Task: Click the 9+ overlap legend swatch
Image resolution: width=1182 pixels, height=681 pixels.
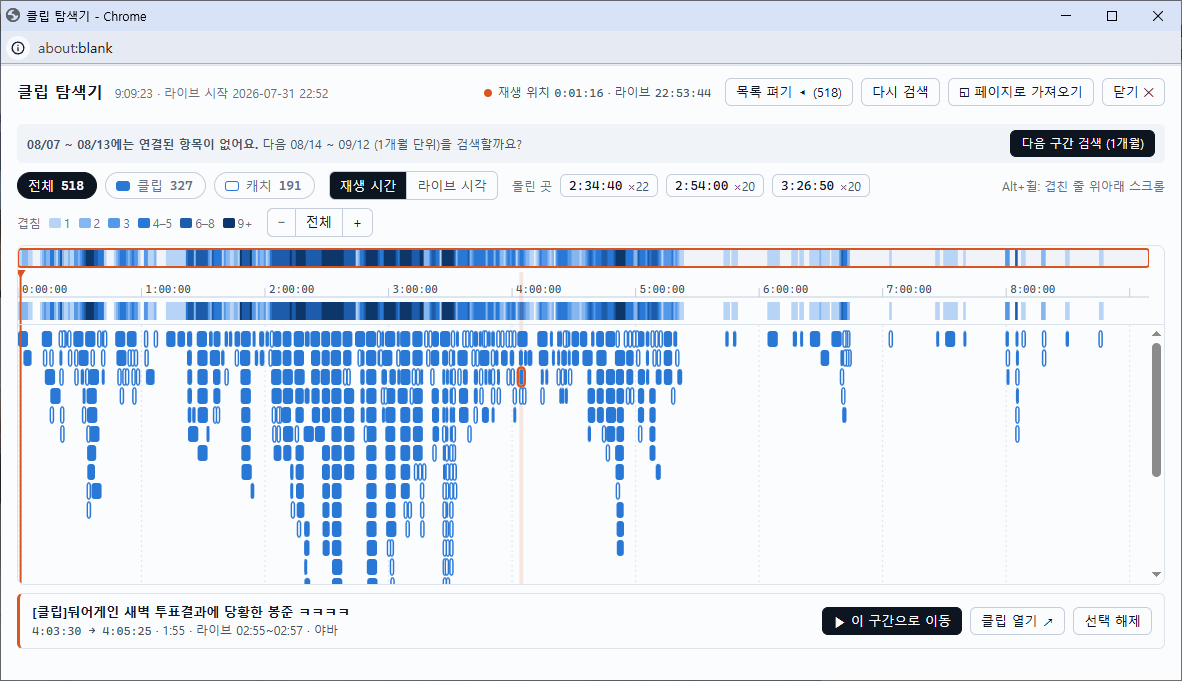Action: (229, 223)
